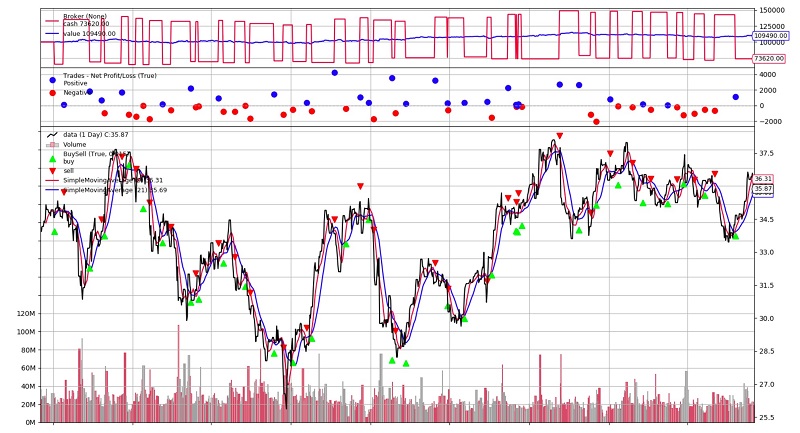Click the red line sample beside cash 73620.00
Screen dimensions: 800x433
pos(52,21)
